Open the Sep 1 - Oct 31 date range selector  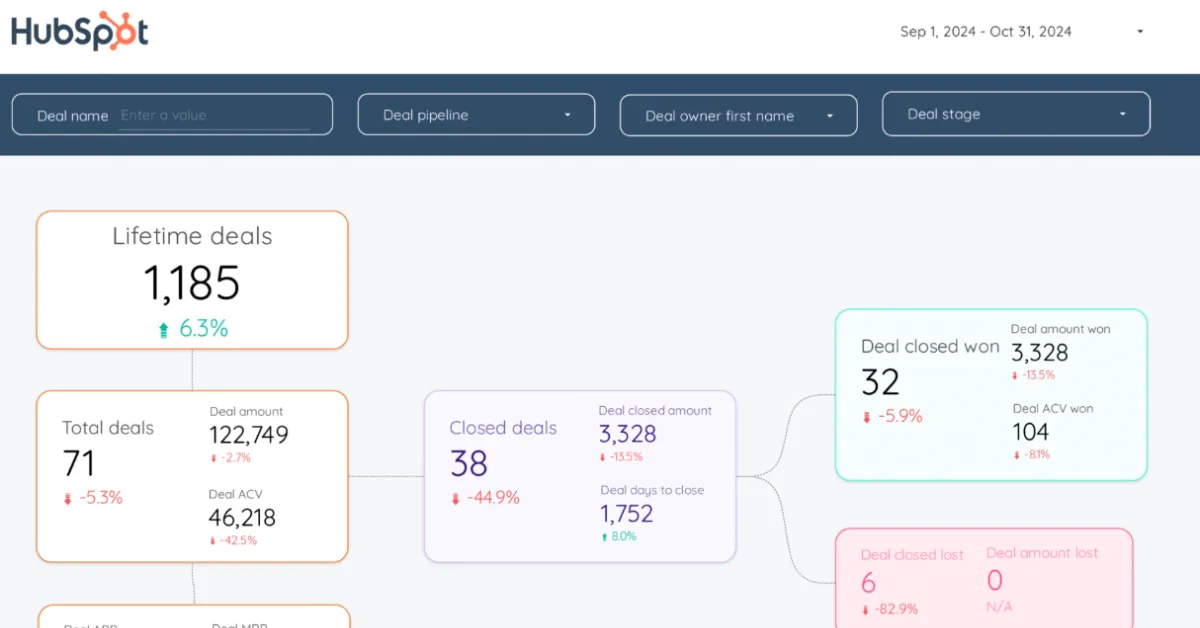(986, 31)
